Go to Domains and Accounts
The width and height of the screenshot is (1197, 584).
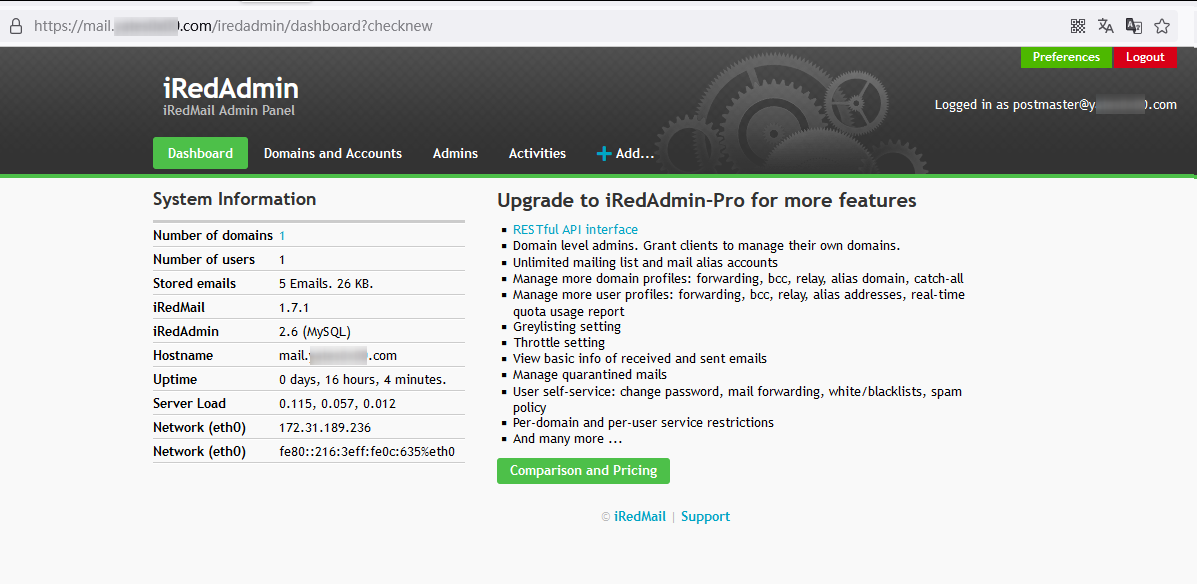tap(333, 153)
